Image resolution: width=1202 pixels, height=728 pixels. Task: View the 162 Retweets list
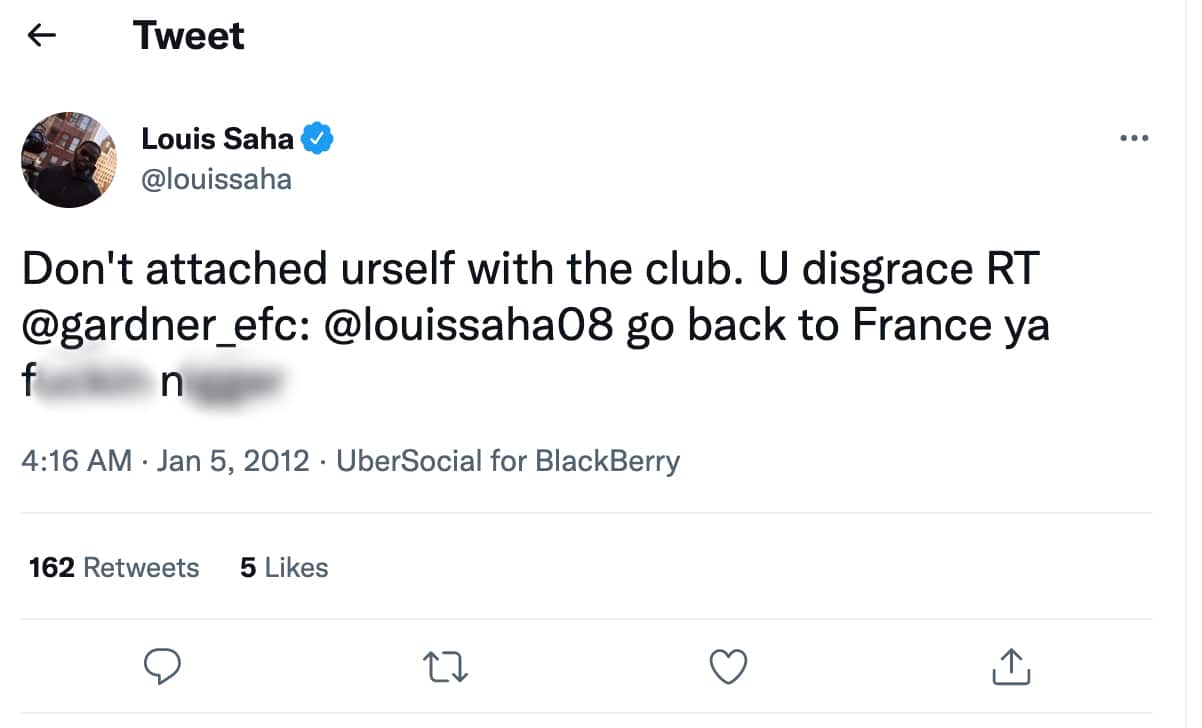click(113, 567)
